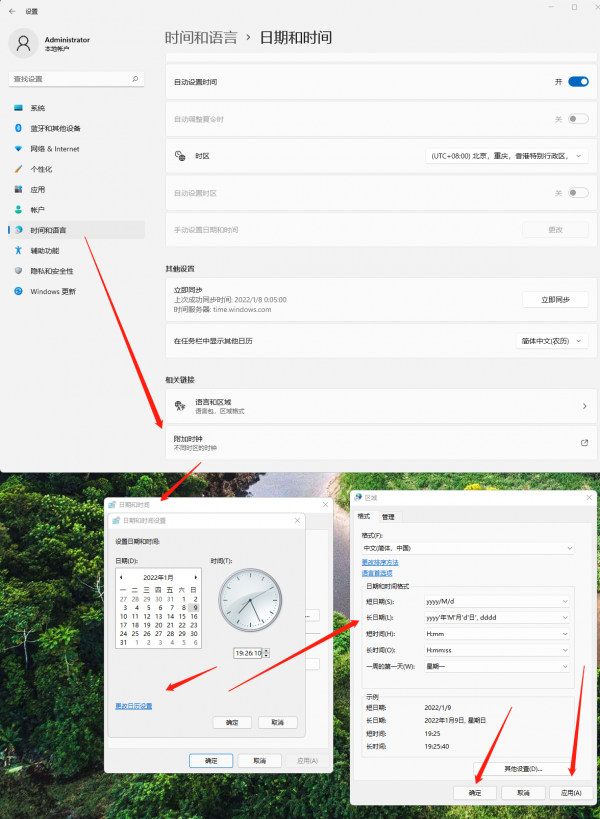This screenshot has width=600, height=819.
Task: Close the 日期和时间设置 dialog
Action: pyautogui.click(x=297, y=520)
